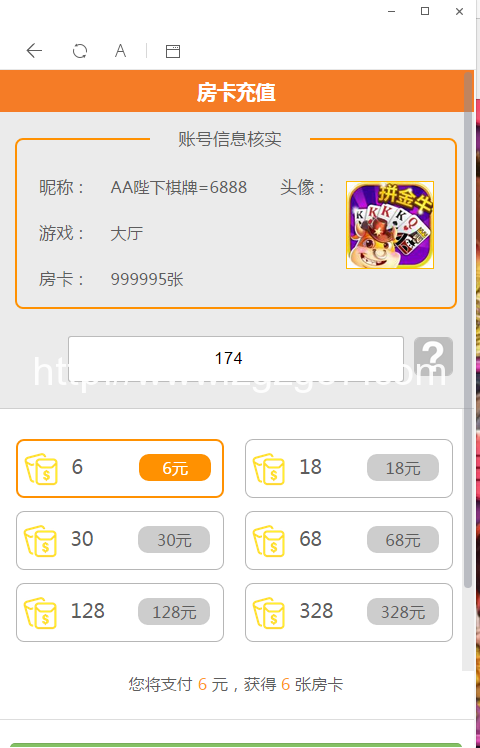
Task: Maximize the window
Action: (425, 11)
